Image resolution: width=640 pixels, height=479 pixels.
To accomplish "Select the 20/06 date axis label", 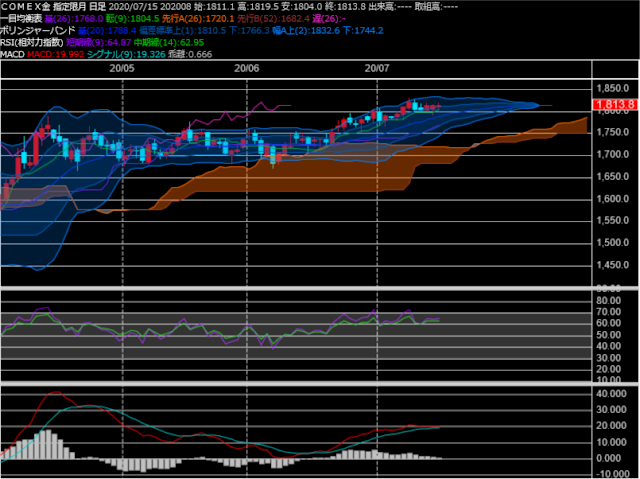I will [x=247, y=69].
